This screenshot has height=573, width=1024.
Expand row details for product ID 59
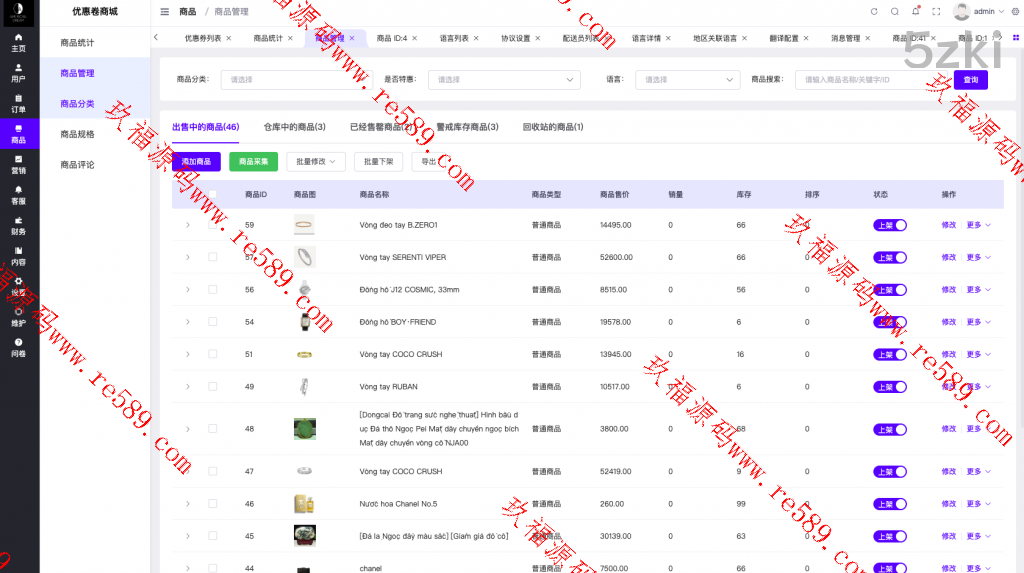point(187,226)
